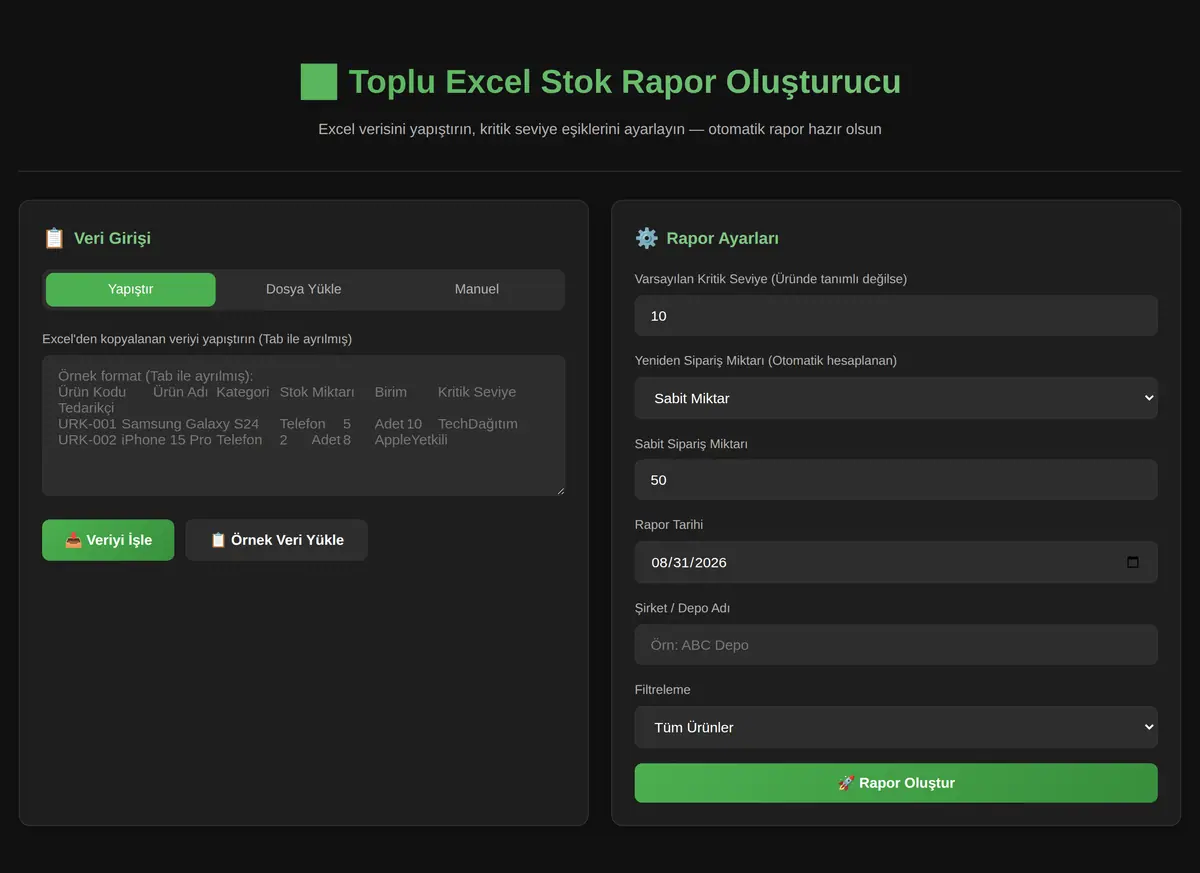This screenshot has width=1200, height=873.
Task: Click the Sabit Sipariş Miktarı label
Action: pos(691,444)
